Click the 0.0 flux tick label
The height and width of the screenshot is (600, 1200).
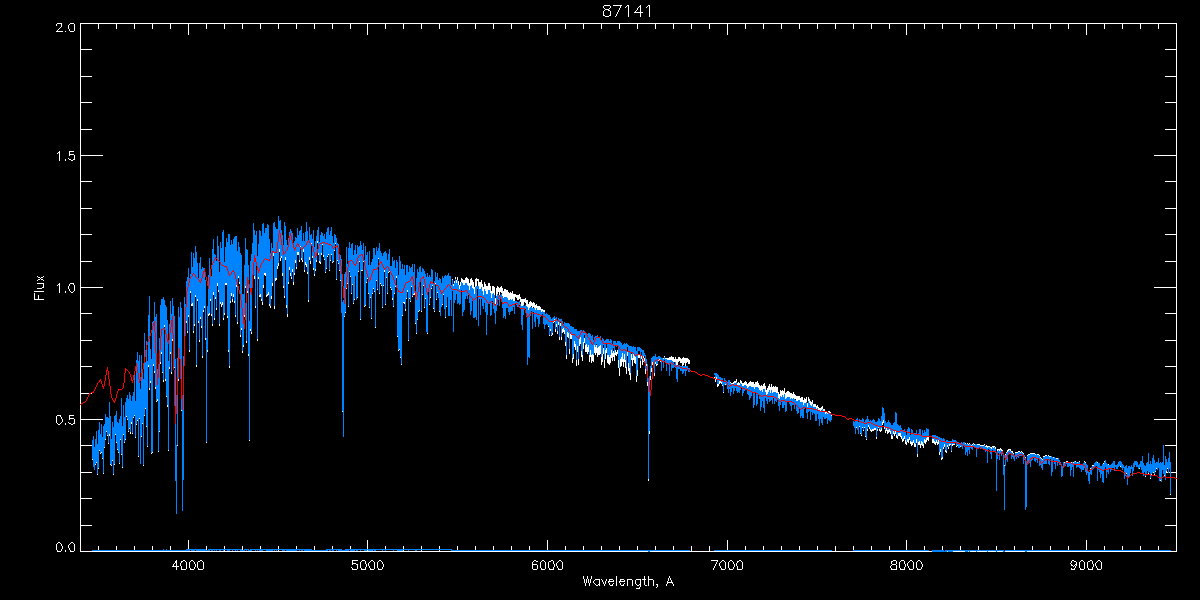[x=65, y=548]
